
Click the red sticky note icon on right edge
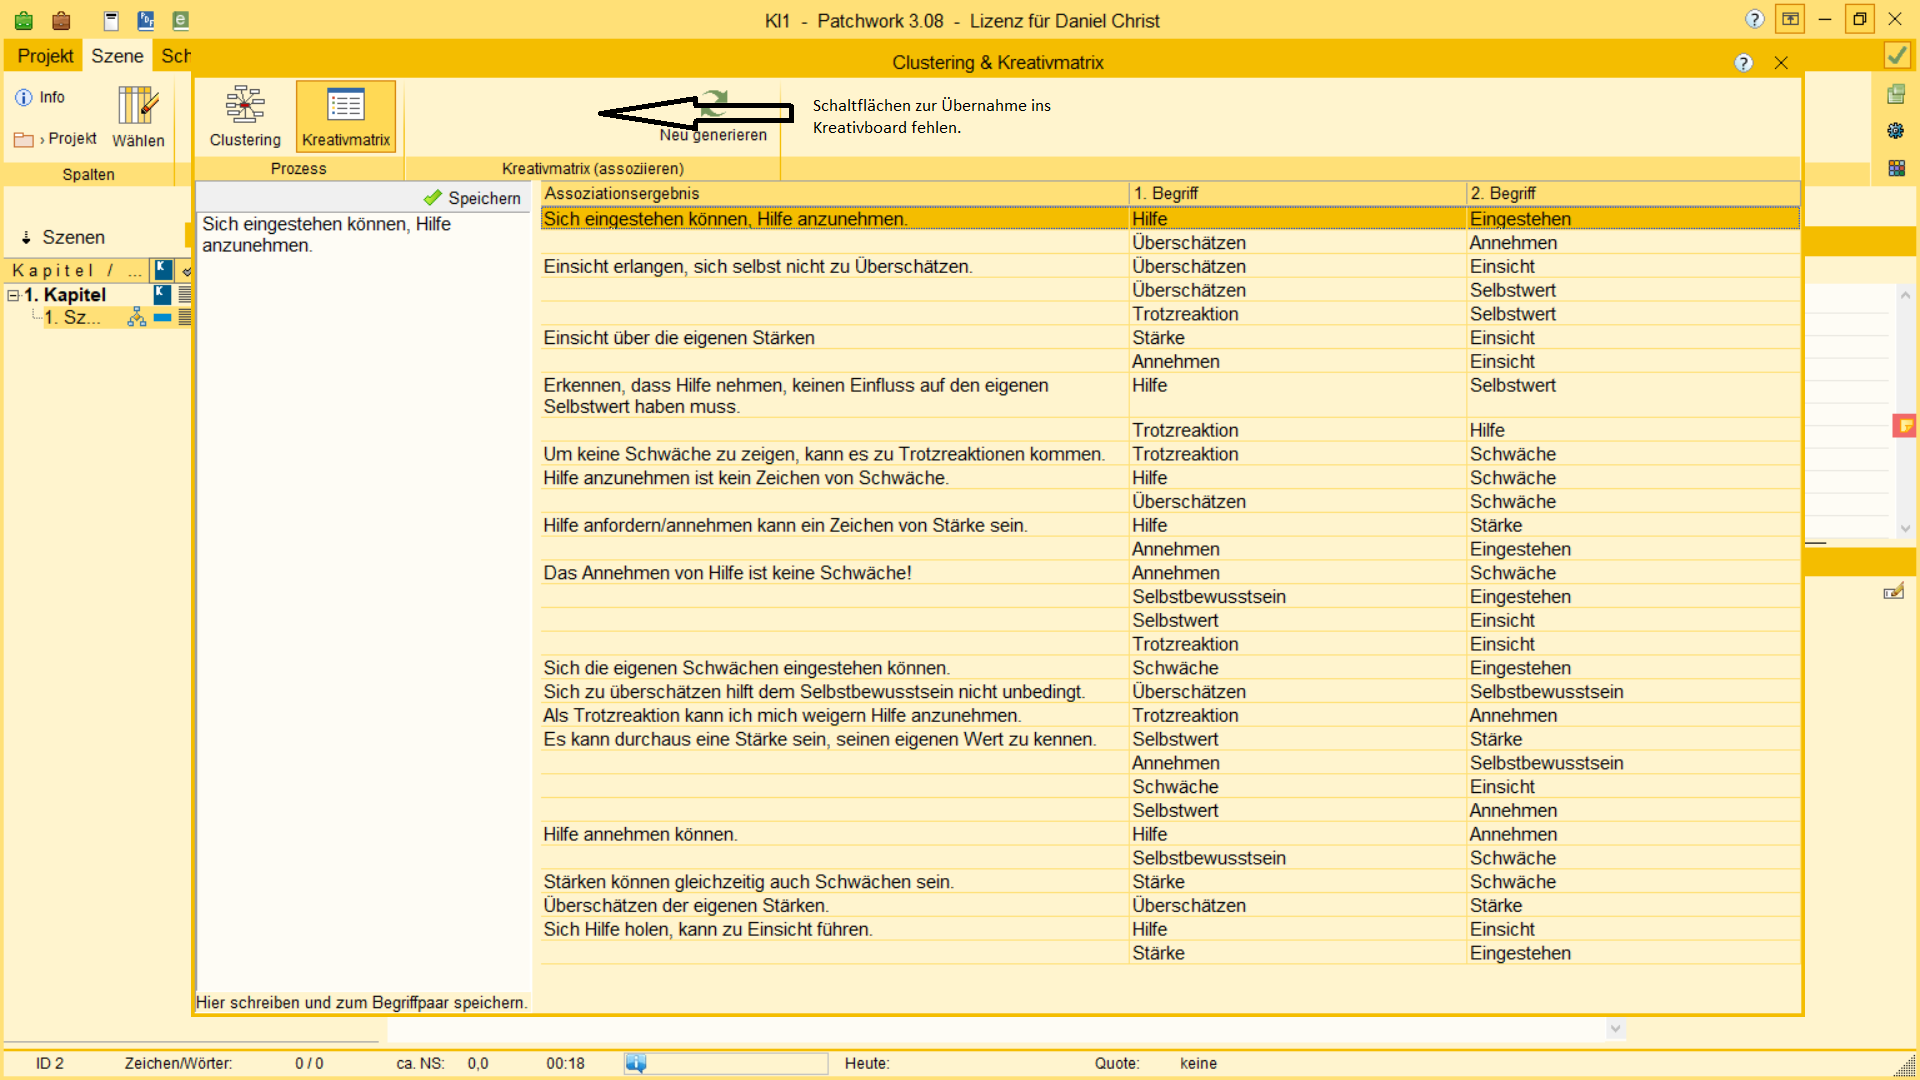click(x=1904, y=426)
